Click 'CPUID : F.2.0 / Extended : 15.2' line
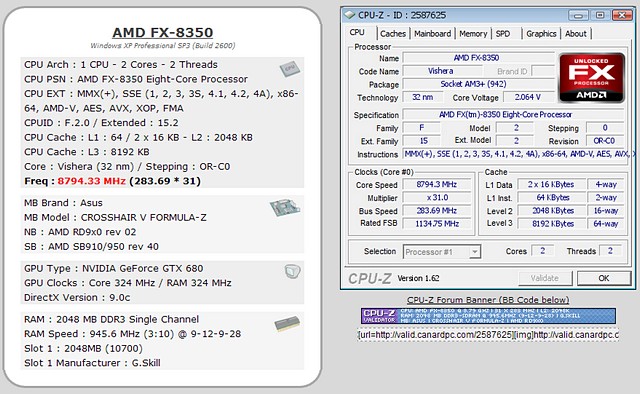Screen dimensions: 640x394 pos(101,123)
